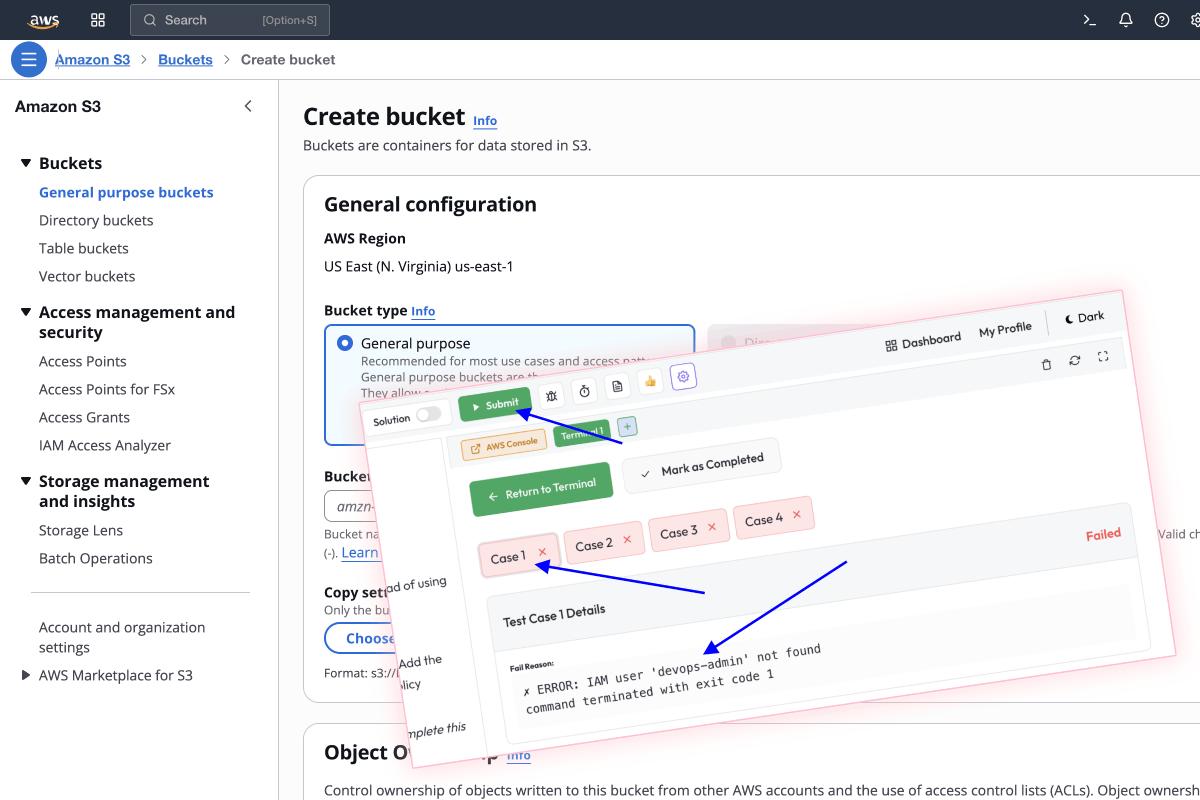Click the stopwatch timer icon
Viewport: 1200px width, 800px height.
[x=584, y=390]
